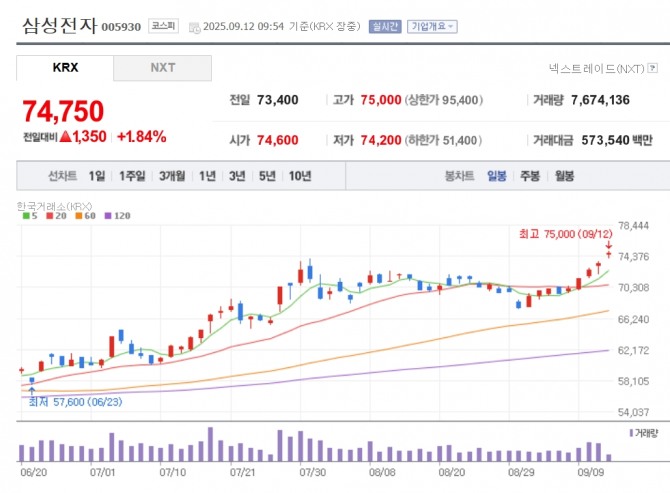Click the red up-arrow next to 1,350

[x=65, y=136]
